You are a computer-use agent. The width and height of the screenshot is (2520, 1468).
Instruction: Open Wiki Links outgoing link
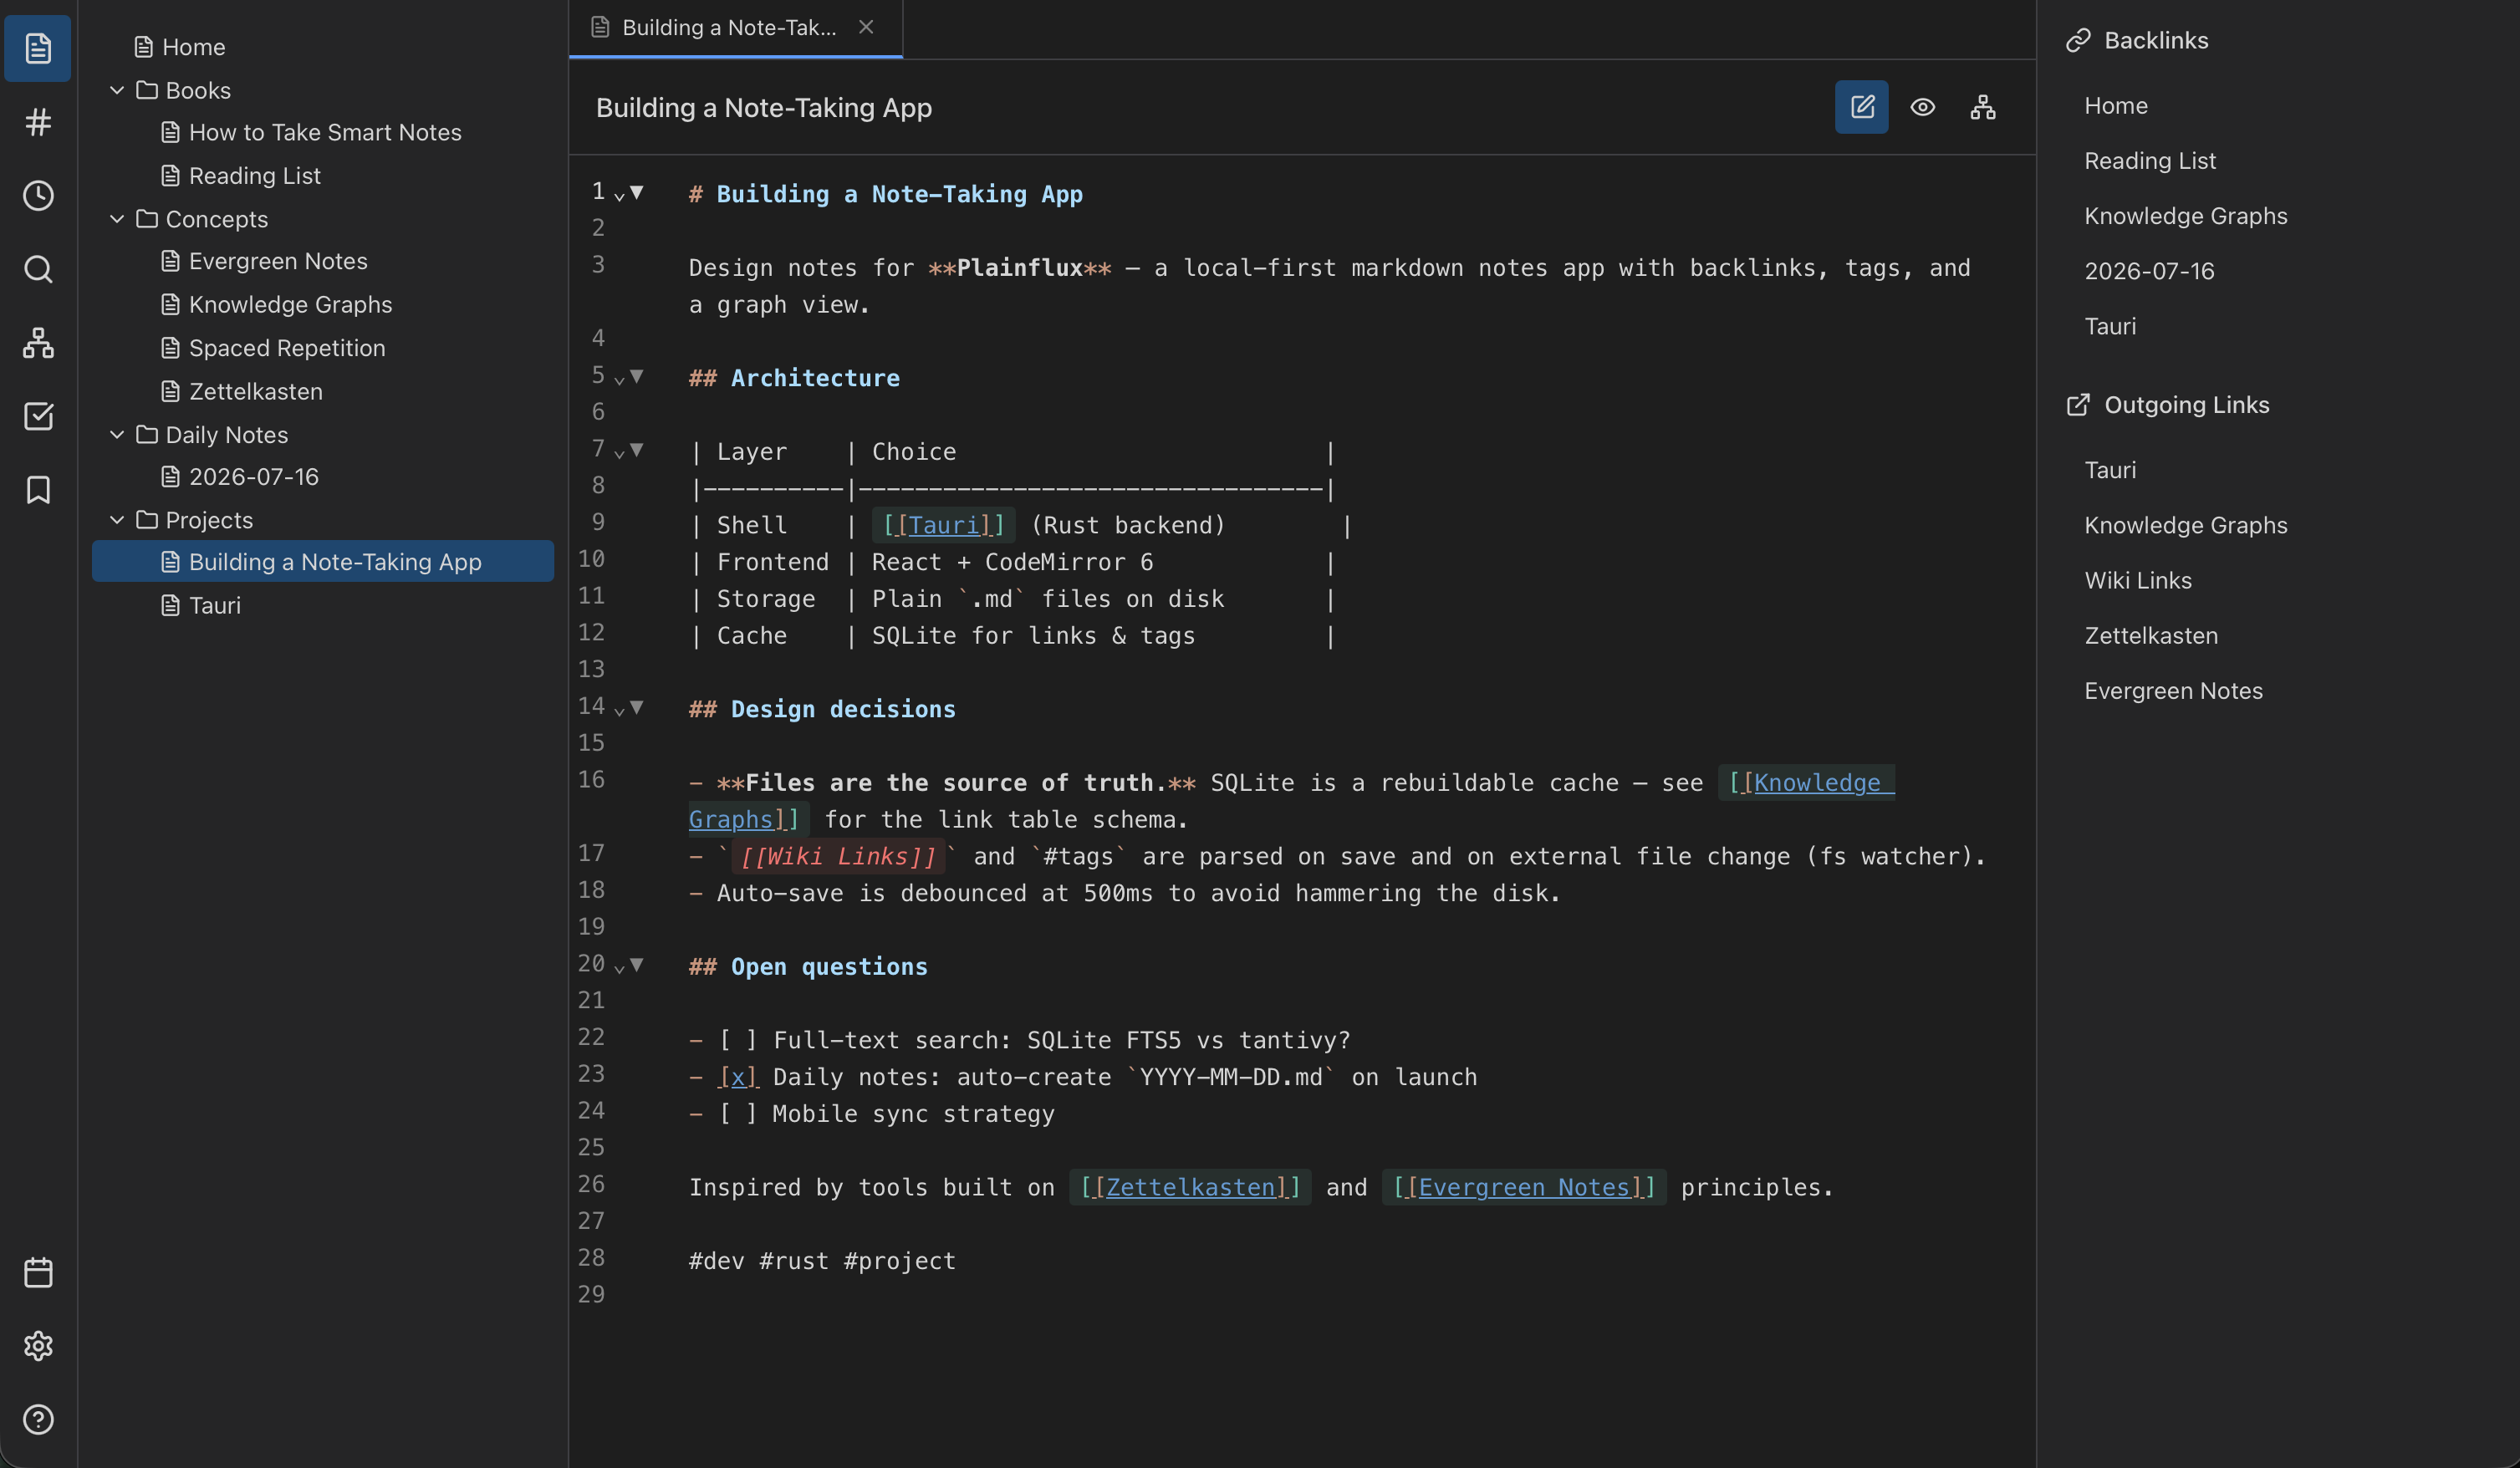(x=2138, y=580)
